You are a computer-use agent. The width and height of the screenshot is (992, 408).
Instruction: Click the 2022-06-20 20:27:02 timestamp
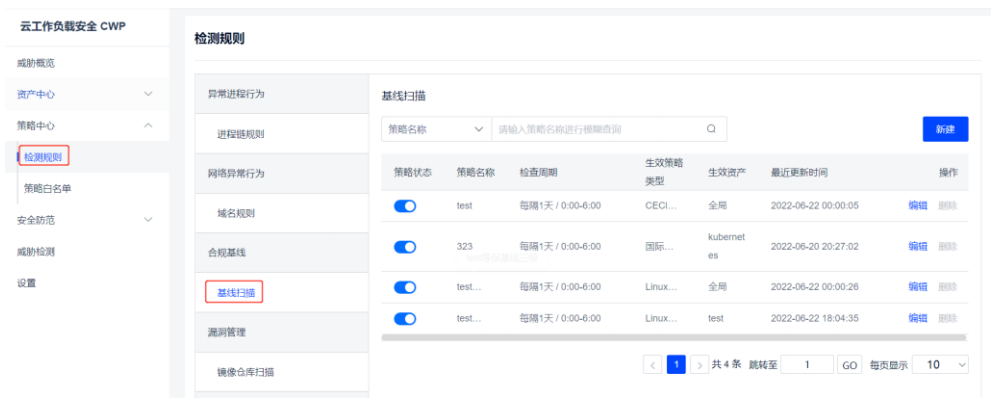tap(814, 247)
